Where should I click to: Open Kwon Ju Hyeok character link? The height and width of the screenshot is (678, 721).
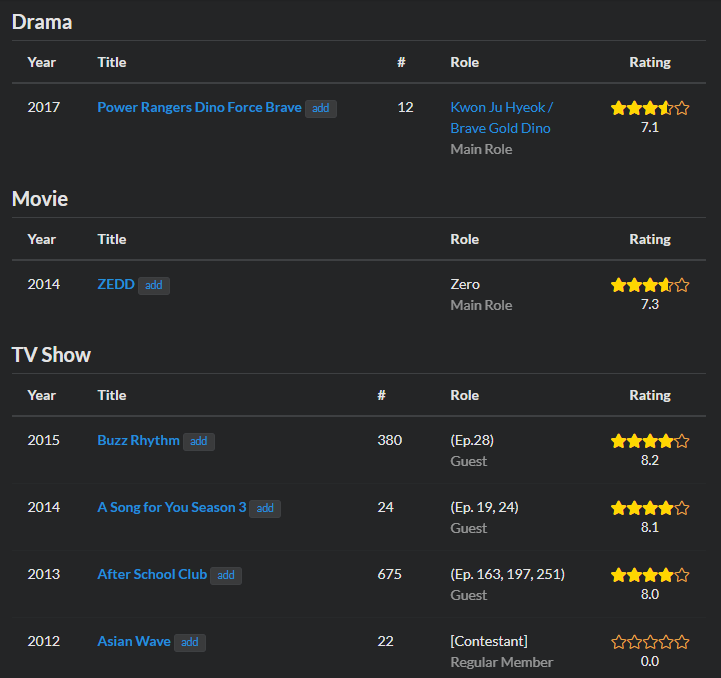(x=501, y=107)
